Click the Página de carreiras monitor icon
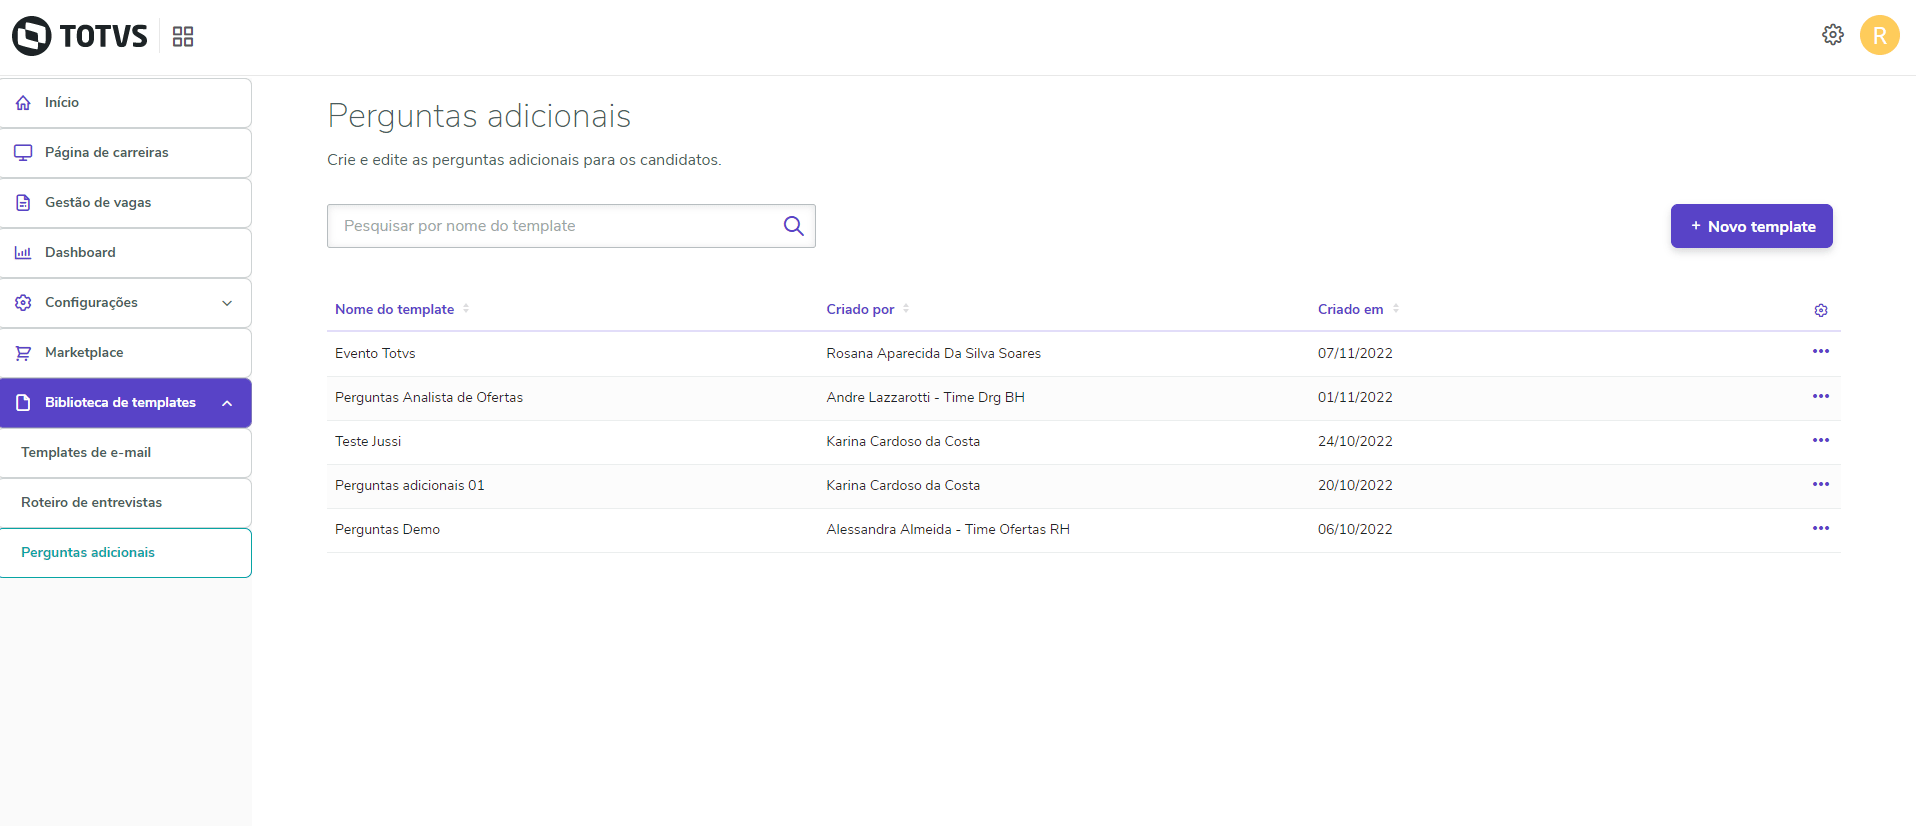The image size is (1916, 826). pos(23,153)
